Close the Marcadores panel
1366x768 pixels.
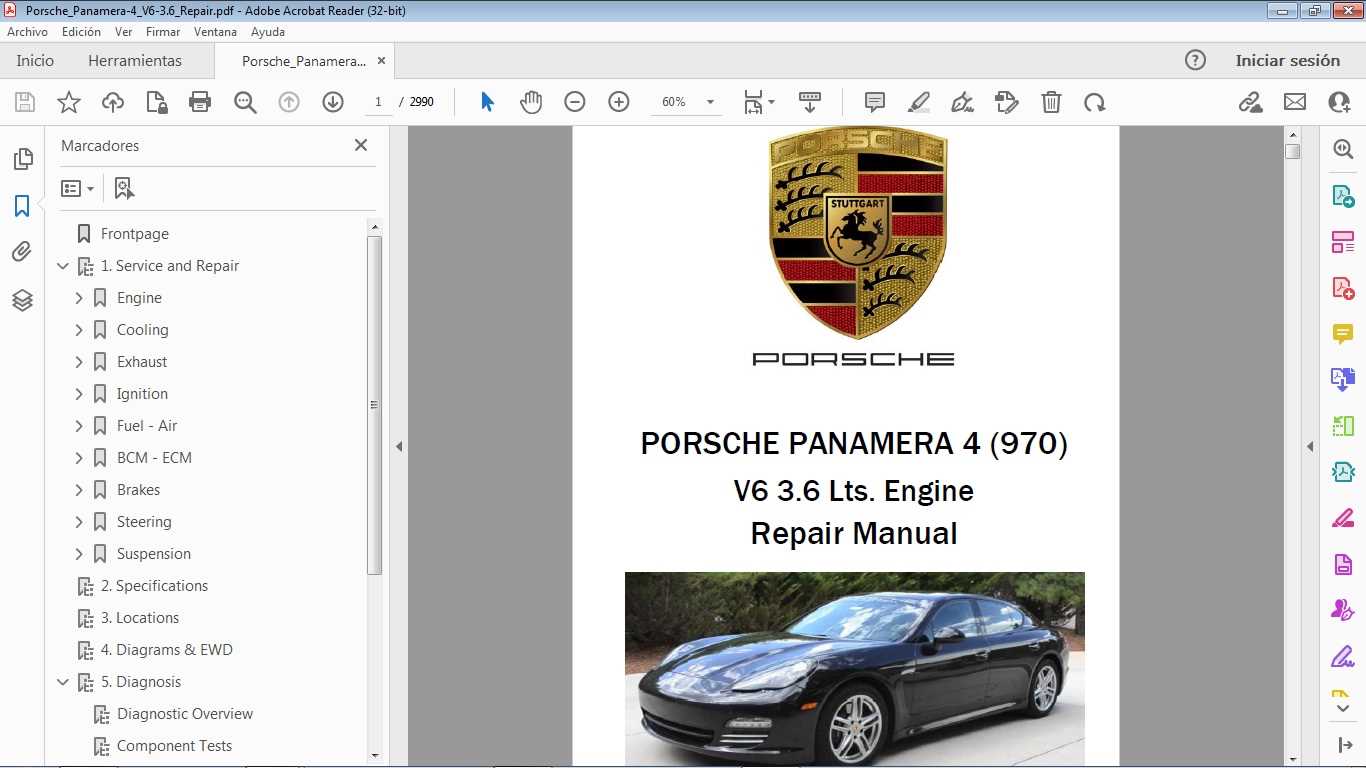point(361,145)
